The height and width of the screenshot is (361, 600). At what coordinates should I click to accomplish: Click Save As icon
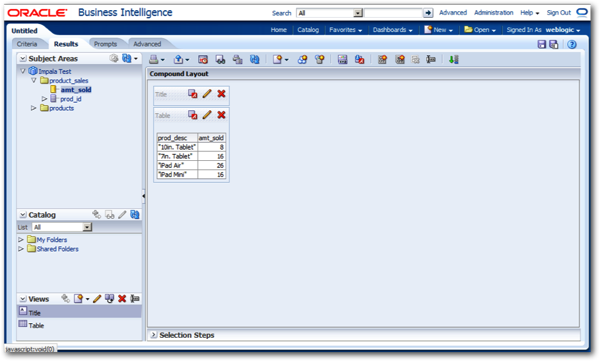pyautogui.click(x=554, y=44)
